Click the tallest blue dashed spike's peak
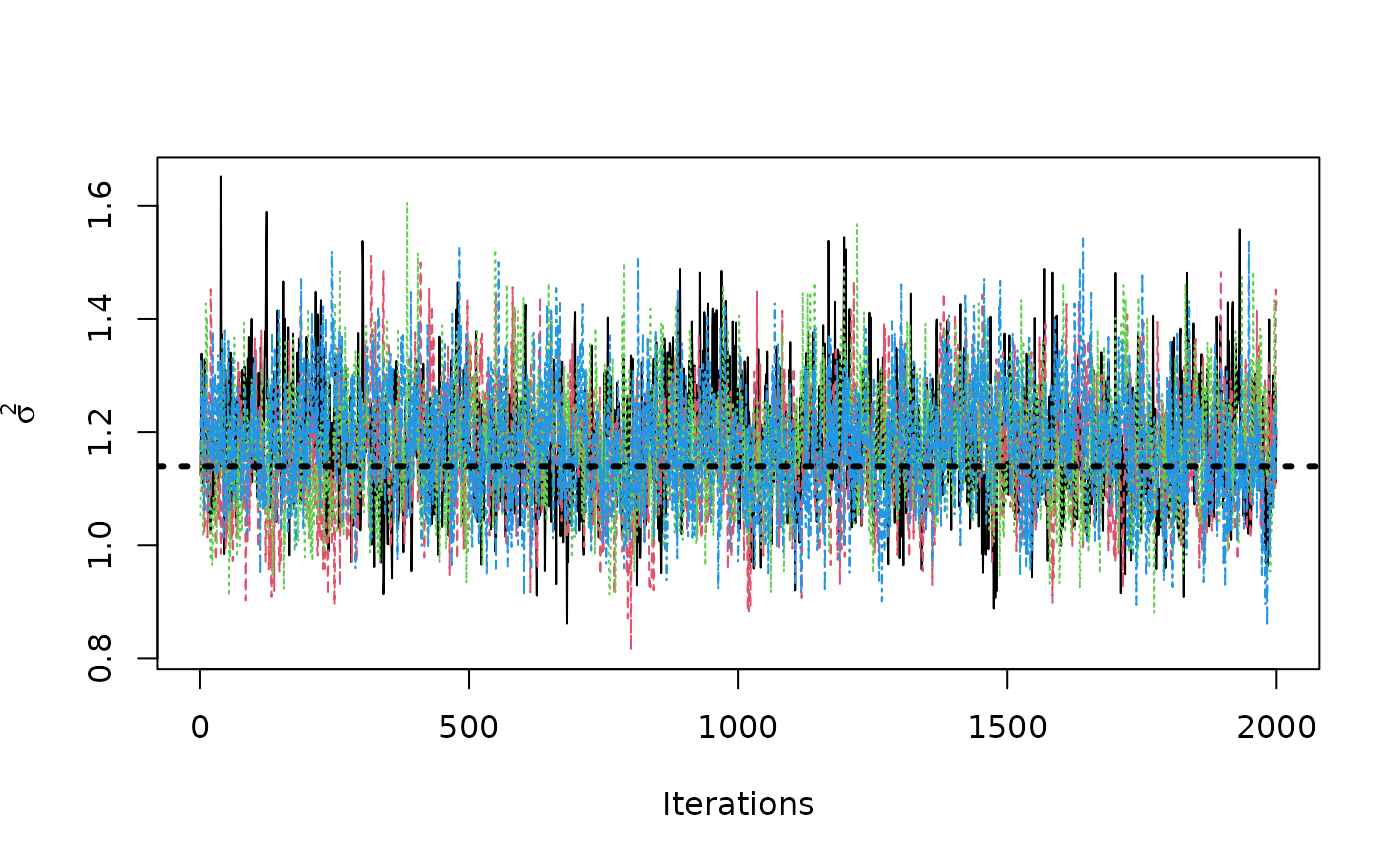Screen dimensions: 1400x865 pos(1083,239)
